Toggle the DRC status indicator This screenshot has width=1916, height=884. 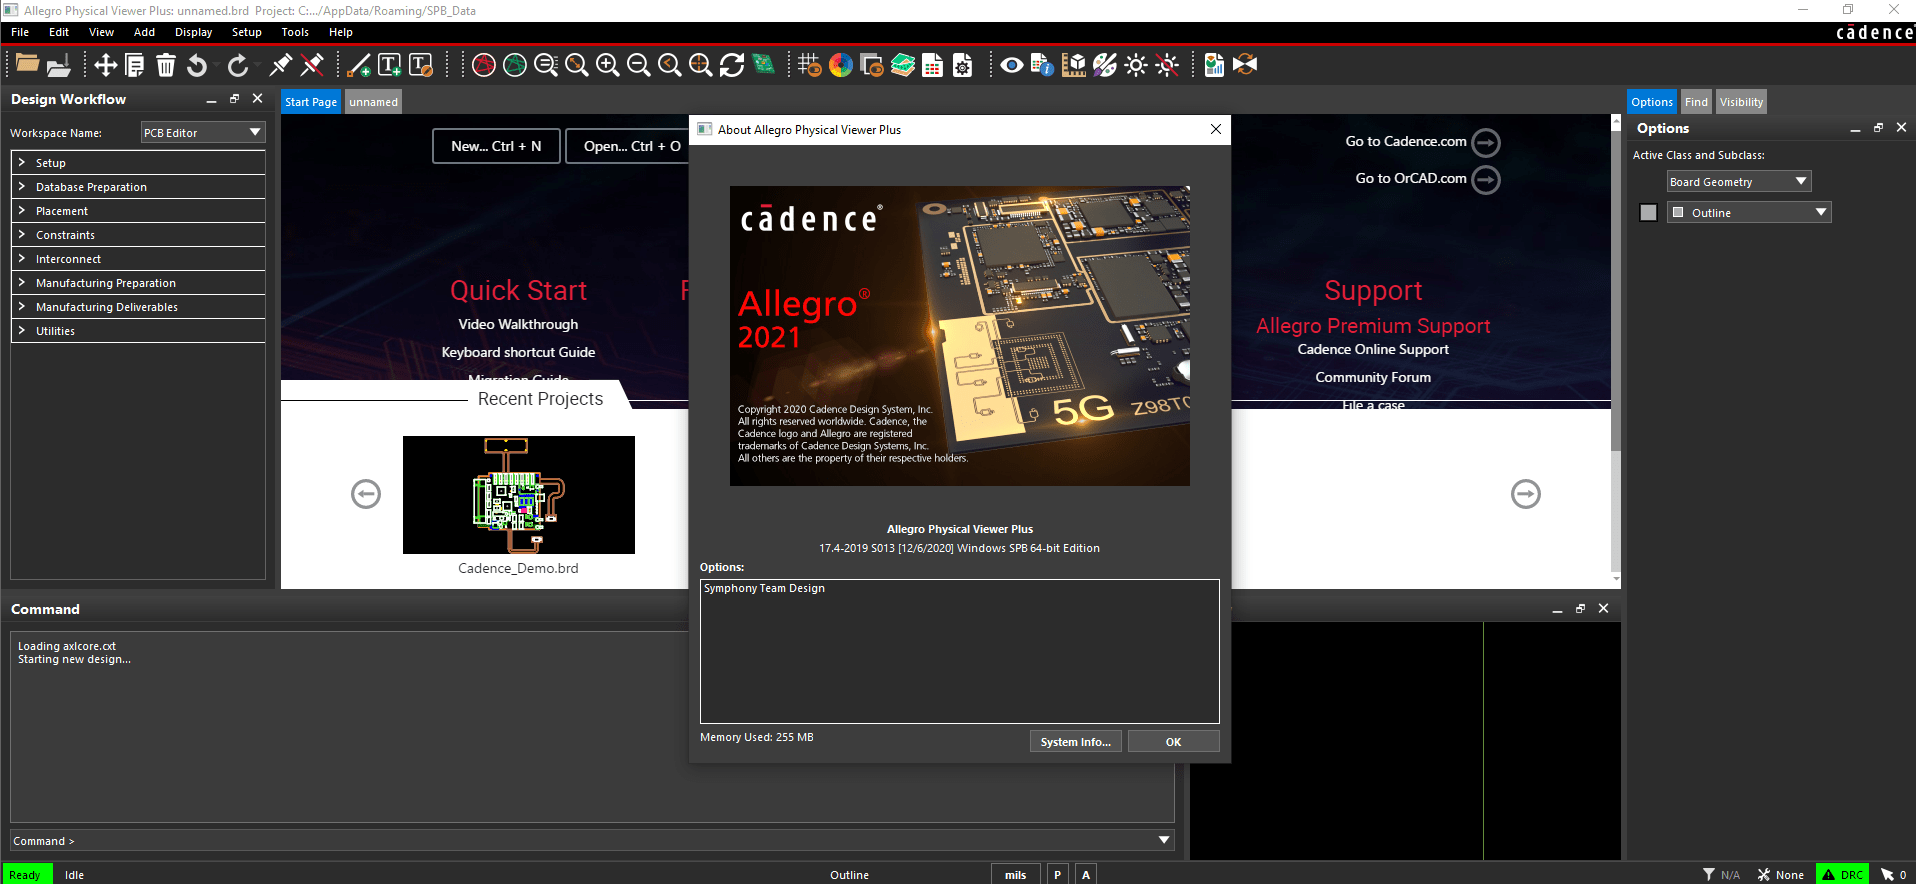[1842, 874]
